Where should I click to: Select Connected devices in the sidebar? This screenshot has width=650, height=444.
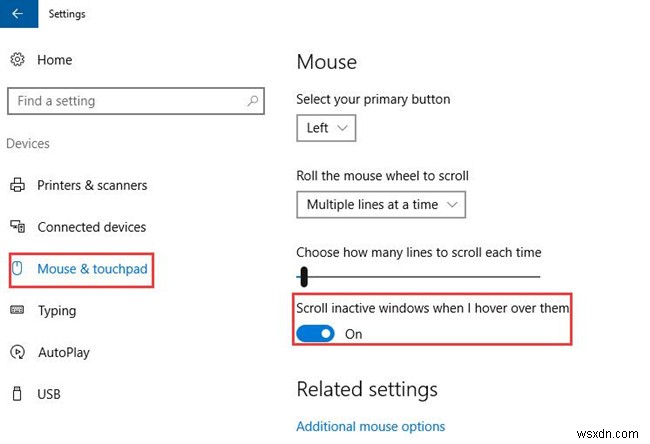91,227
